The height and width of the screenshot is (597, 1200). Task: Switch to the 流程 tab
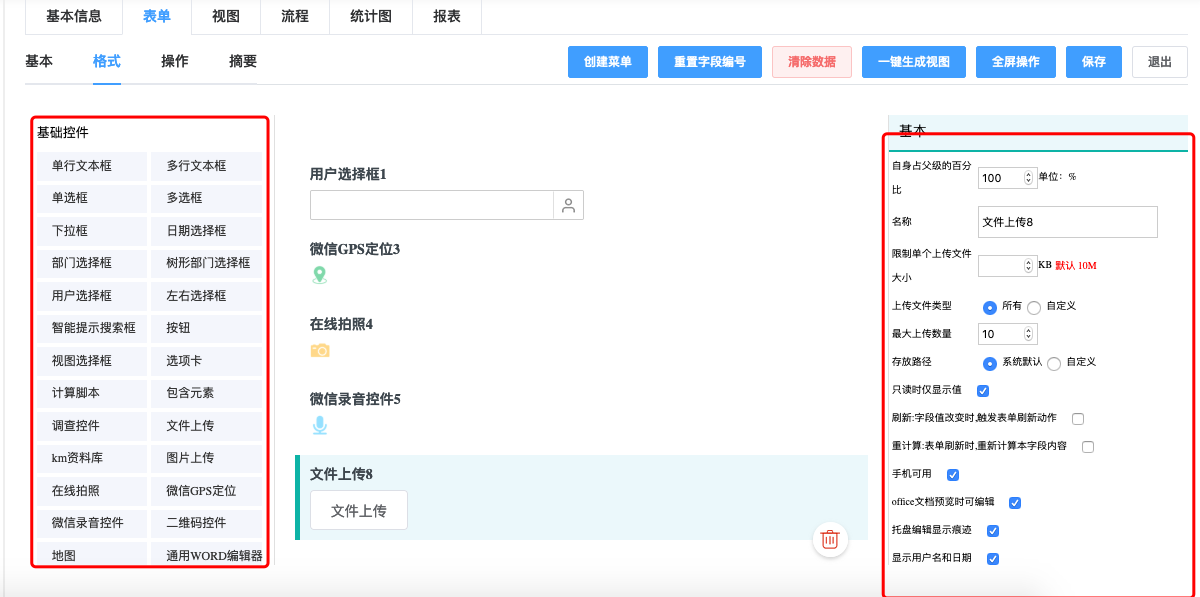pyautogui.click(x=294, y=17)
